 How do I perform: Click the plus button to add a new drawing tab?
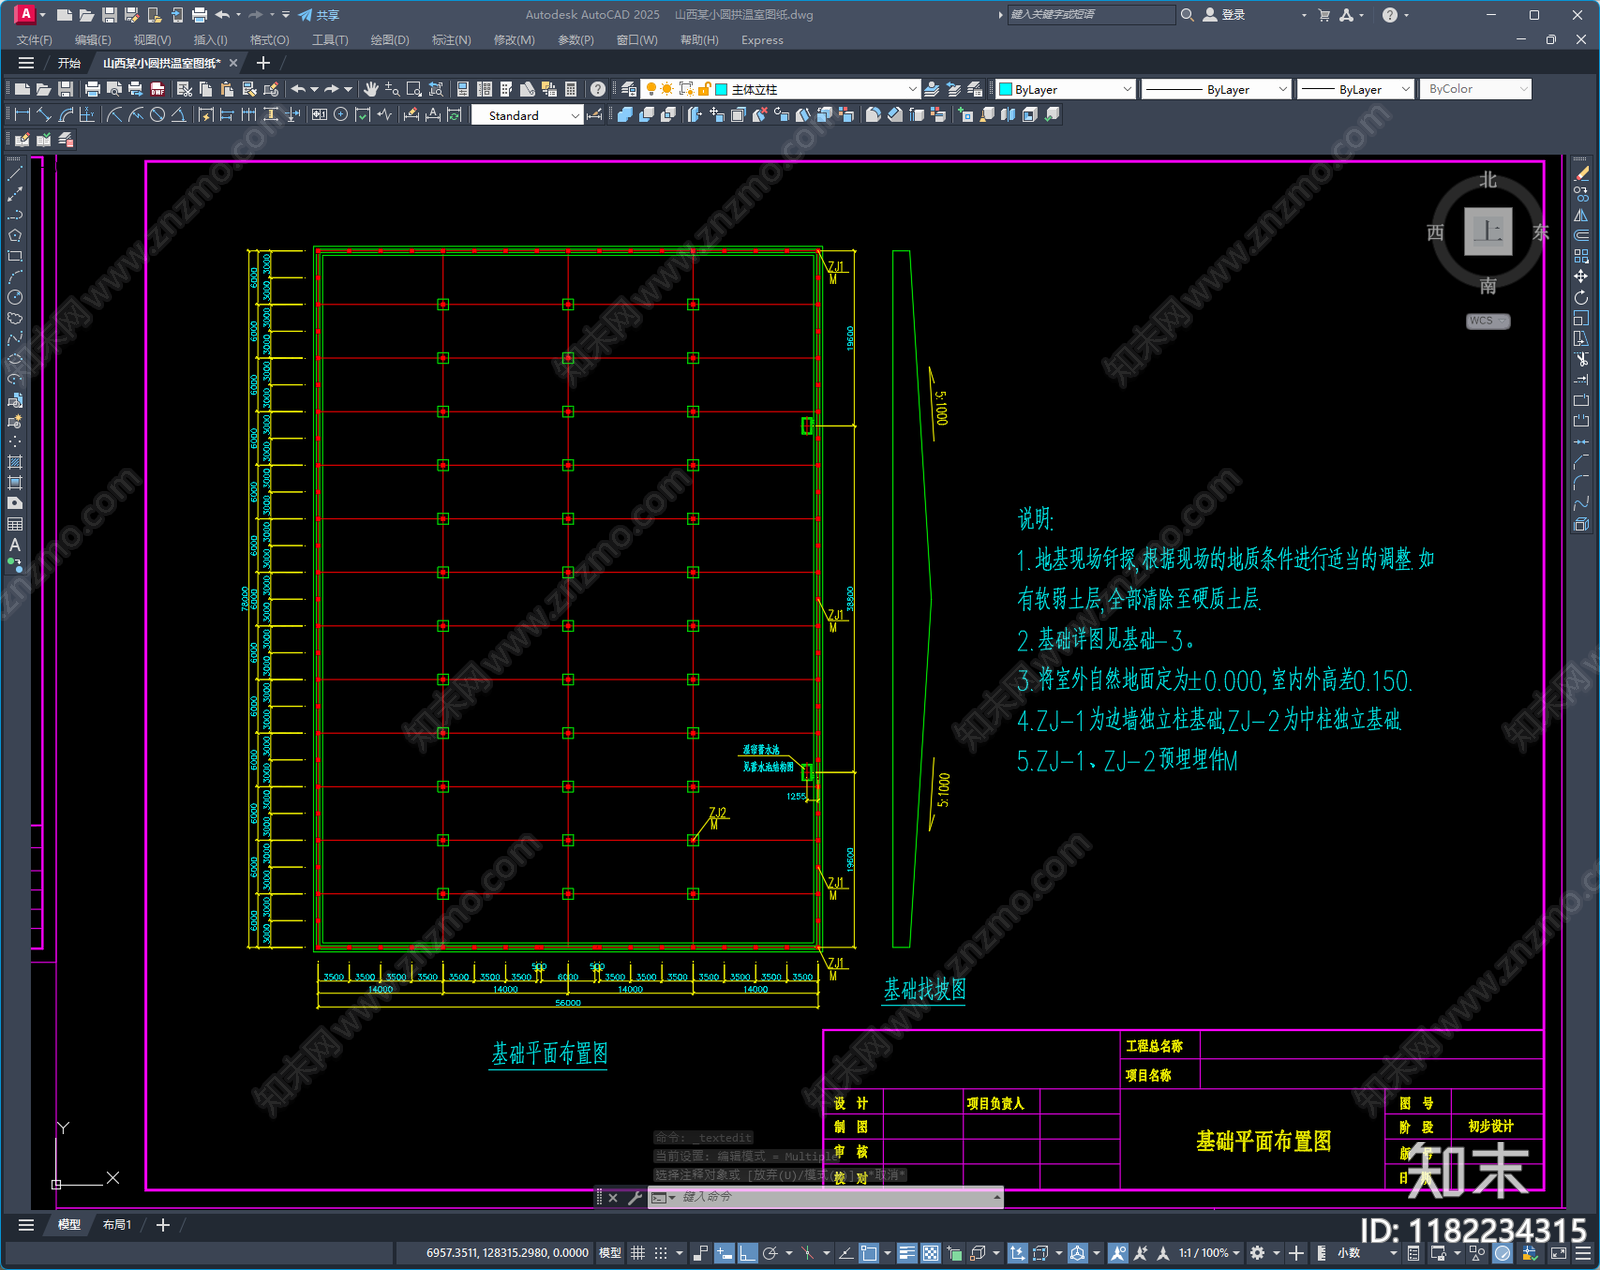[264, 63]
